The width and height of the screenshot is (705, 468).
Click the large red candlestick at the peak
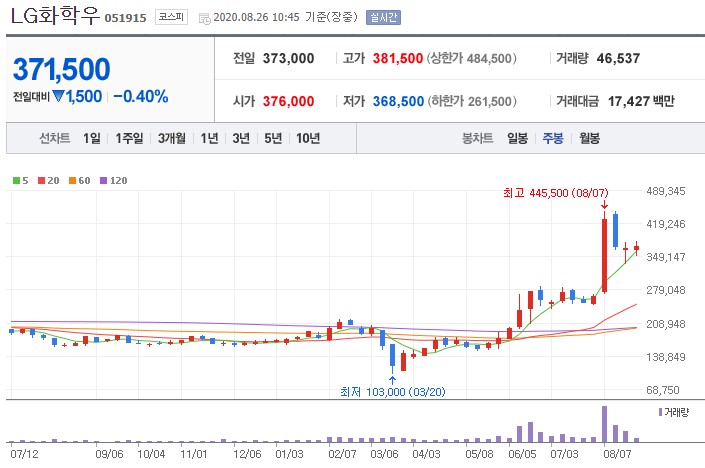point(605,256)
